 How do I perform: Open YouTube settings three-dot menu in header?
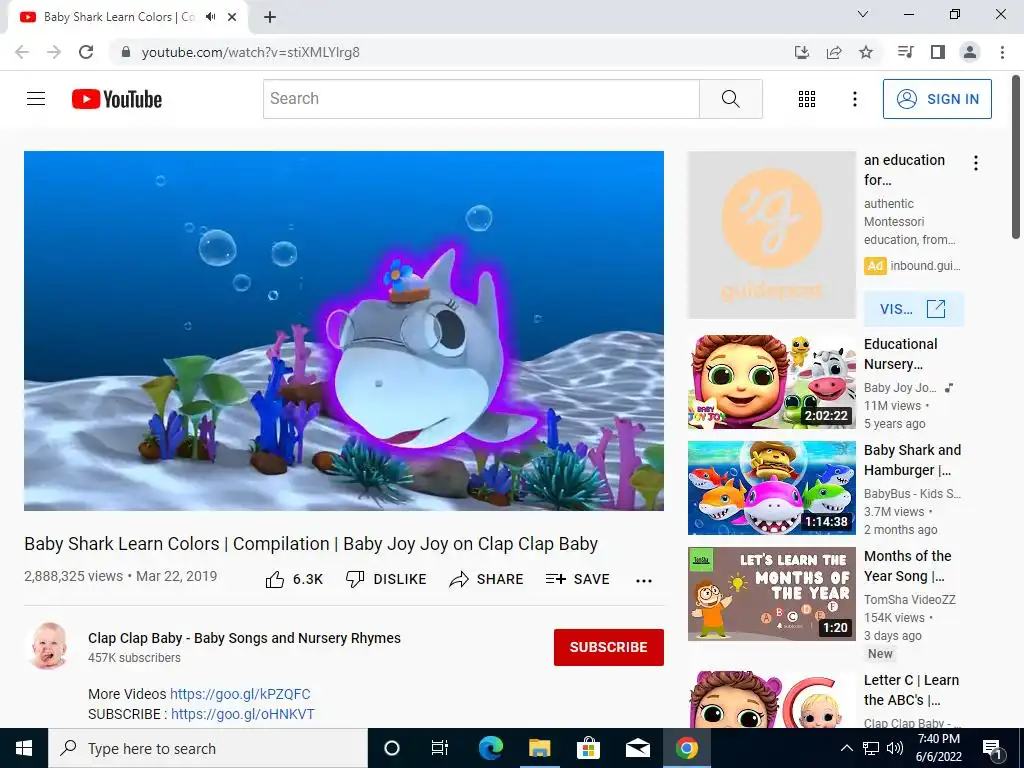tap(854, 99)
